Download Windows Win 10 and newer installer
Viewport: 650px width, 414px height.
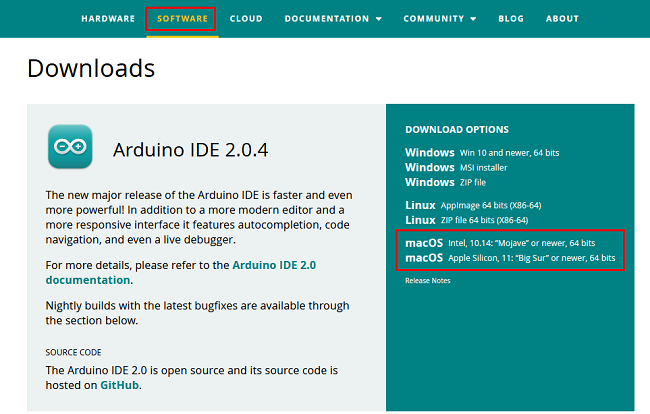482,152
